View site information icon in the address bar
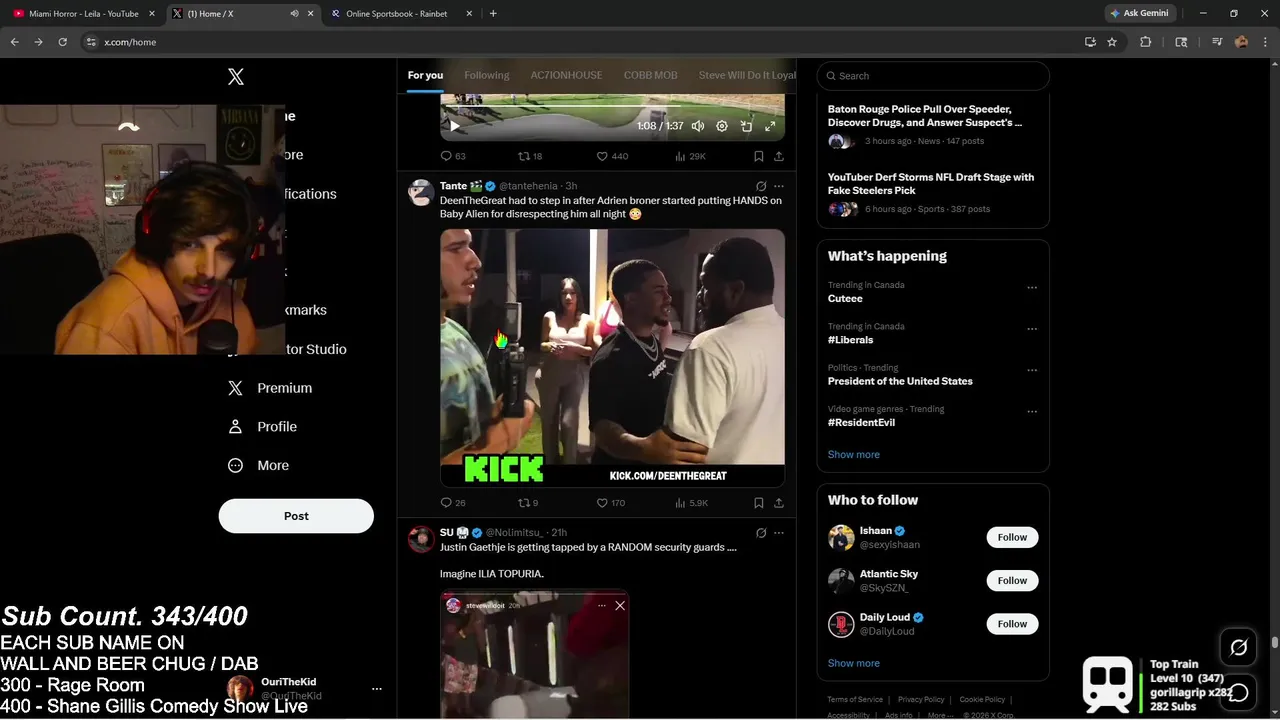The height and width of the screenshot is (720, 1280). tap(91, 42)
